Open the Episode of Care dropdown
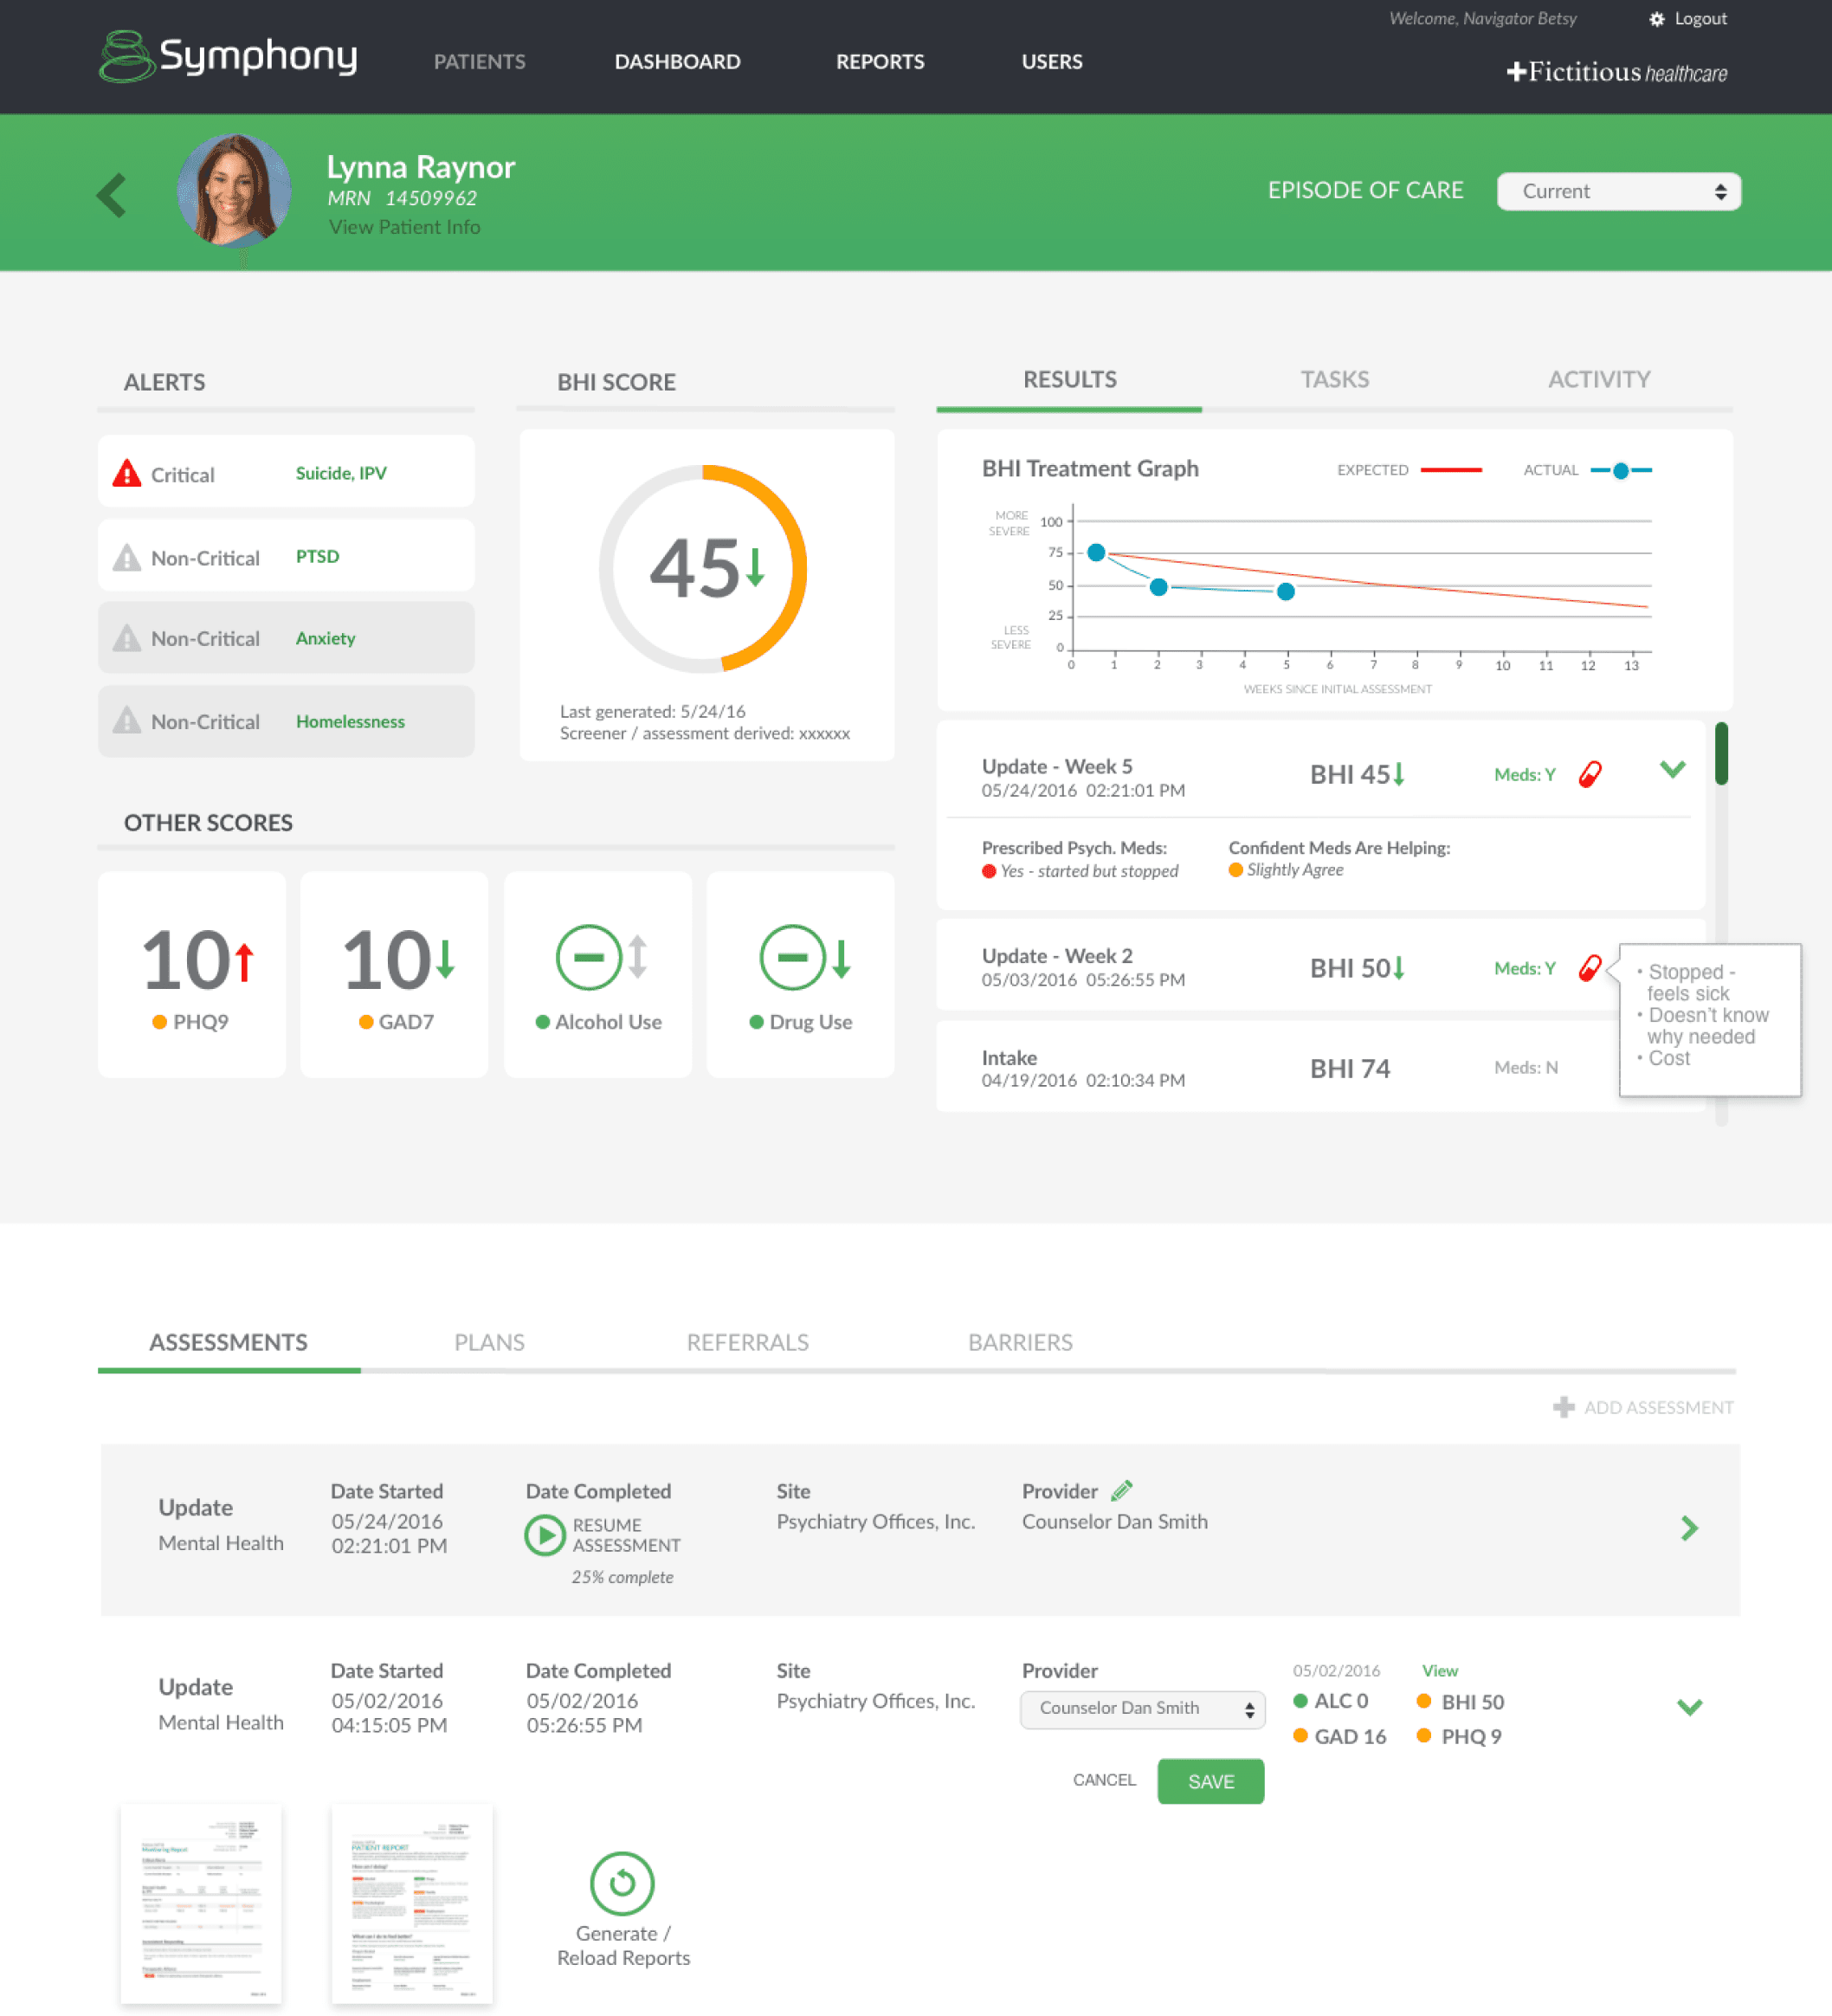Viewport: 1832px width, 2016px height. 1618,191
